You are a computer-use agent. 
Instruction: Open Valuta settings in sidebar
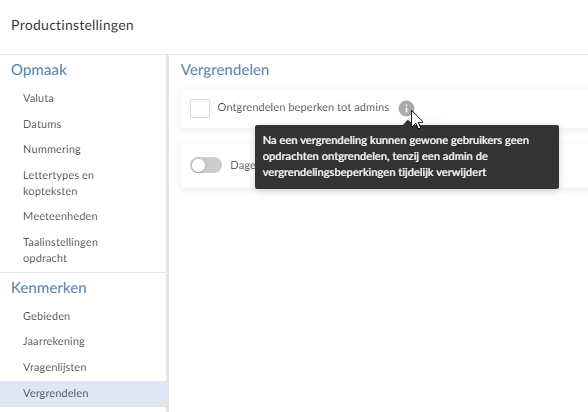click(38, 98)
